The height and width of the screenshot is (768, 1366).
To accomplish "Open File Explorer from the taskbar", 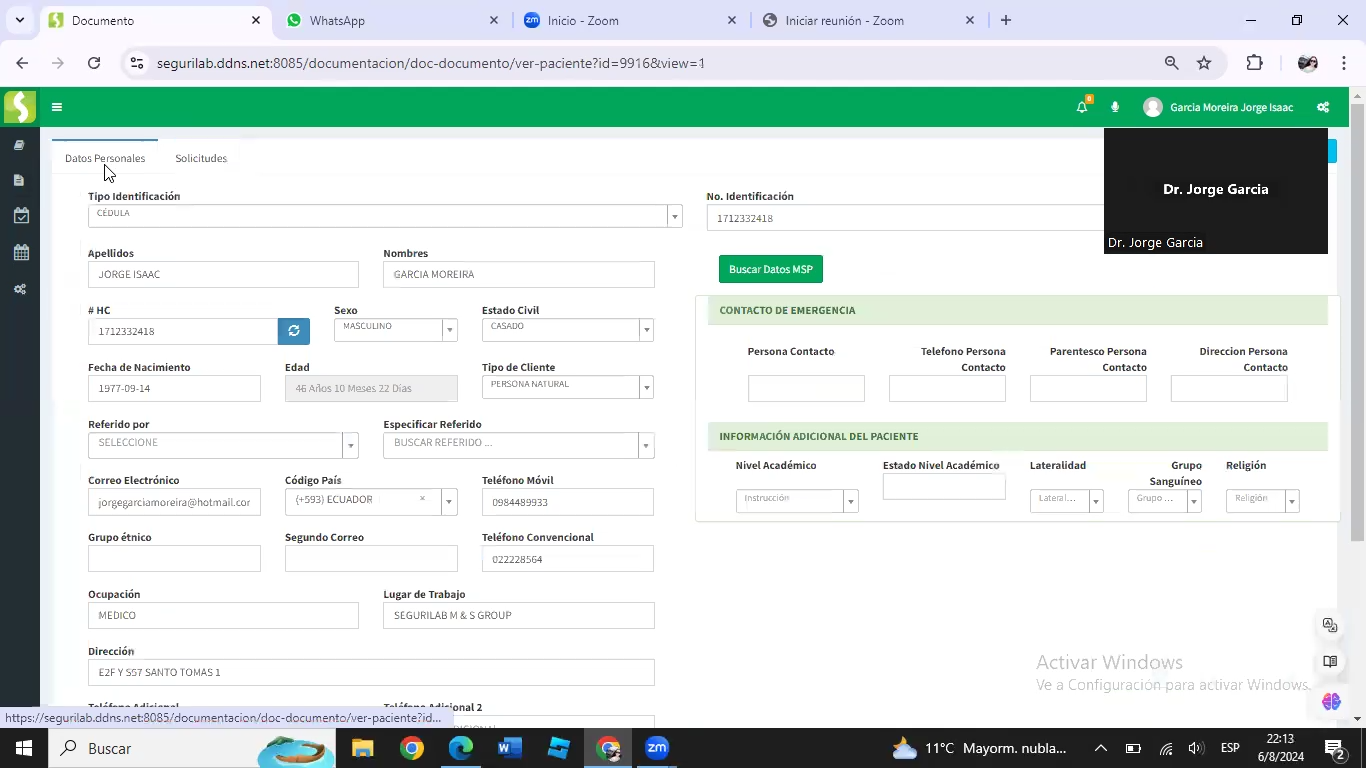I will [x=362, y=748].
